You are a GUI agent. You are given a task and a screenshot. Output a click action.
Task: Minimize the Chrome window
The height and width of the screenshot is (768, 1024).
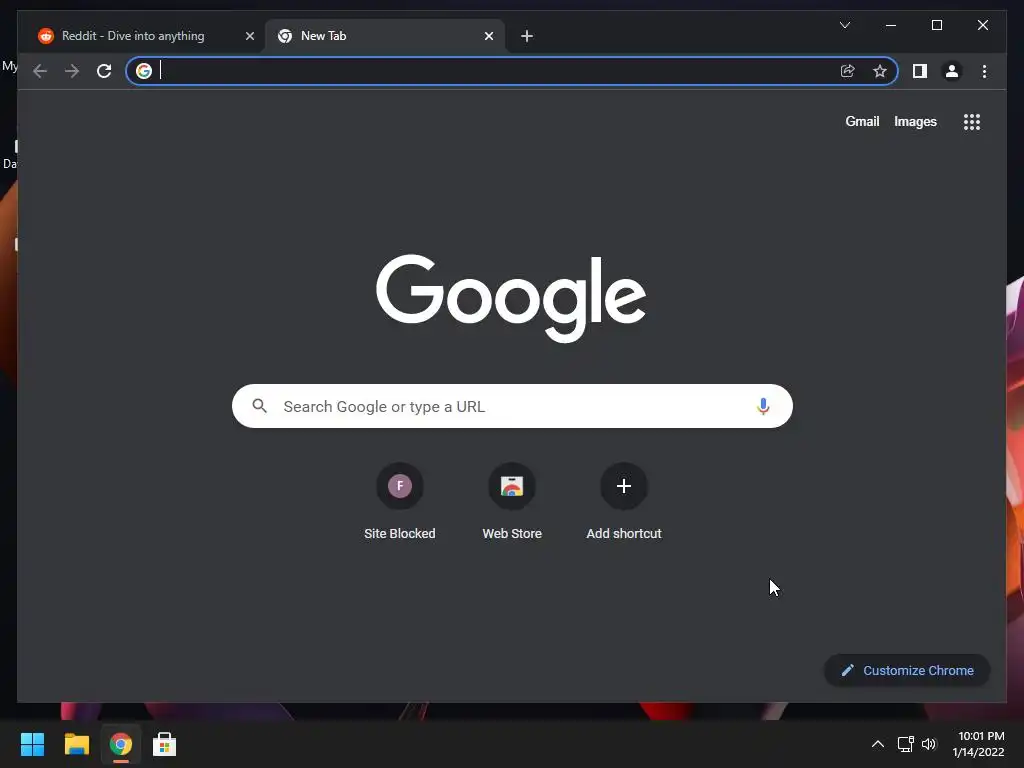891,25
